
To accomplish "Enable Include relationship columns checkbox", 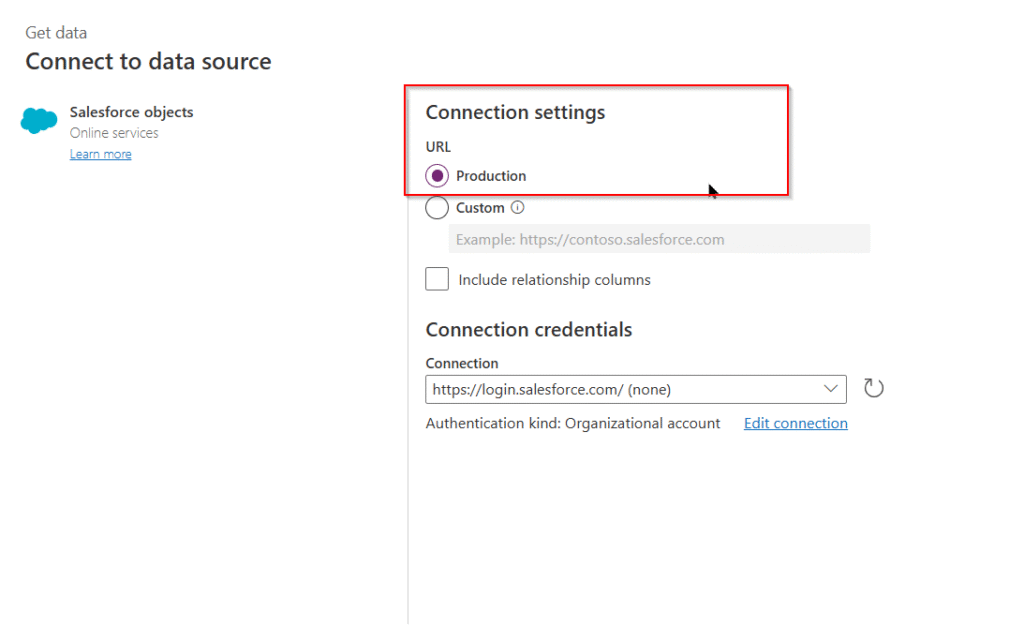I will click(437, 279).
